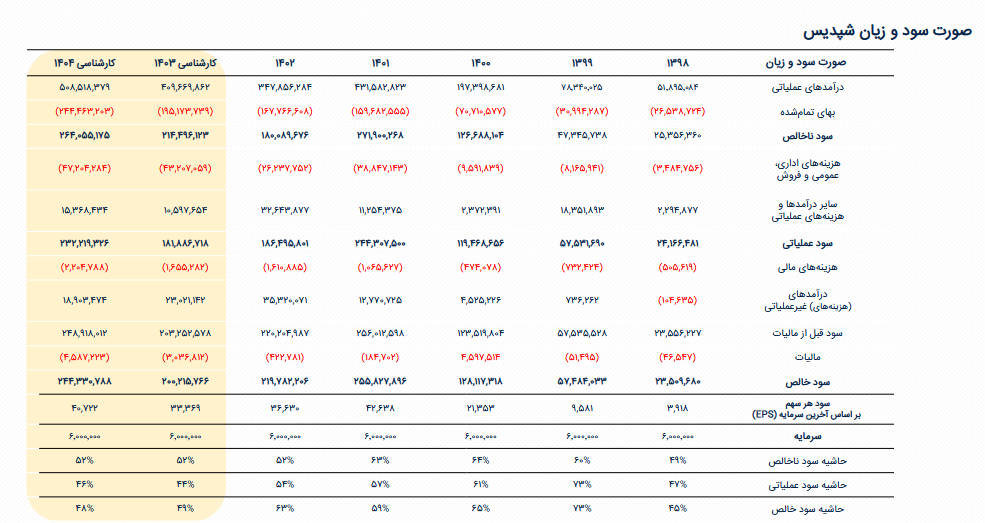Select the کارشناسی ۱۴۰۴ column header
The image size is (985, 523).
click(83, 63)
